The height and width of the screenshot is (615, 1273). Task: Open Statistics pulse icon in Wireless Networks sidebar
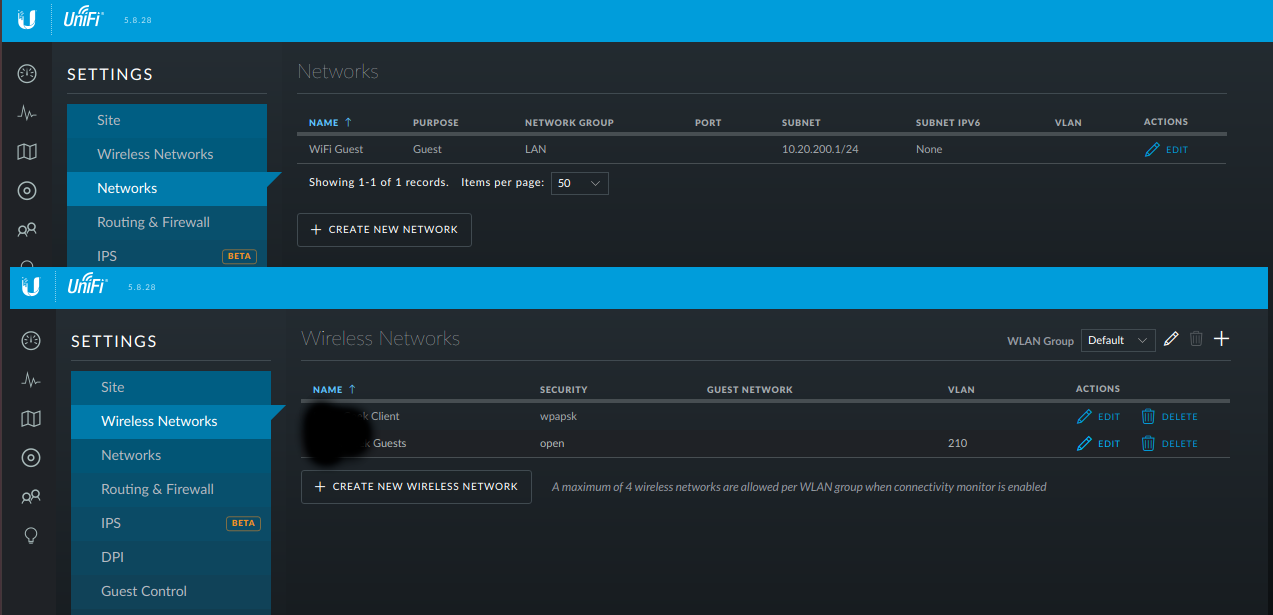(31, 380)
